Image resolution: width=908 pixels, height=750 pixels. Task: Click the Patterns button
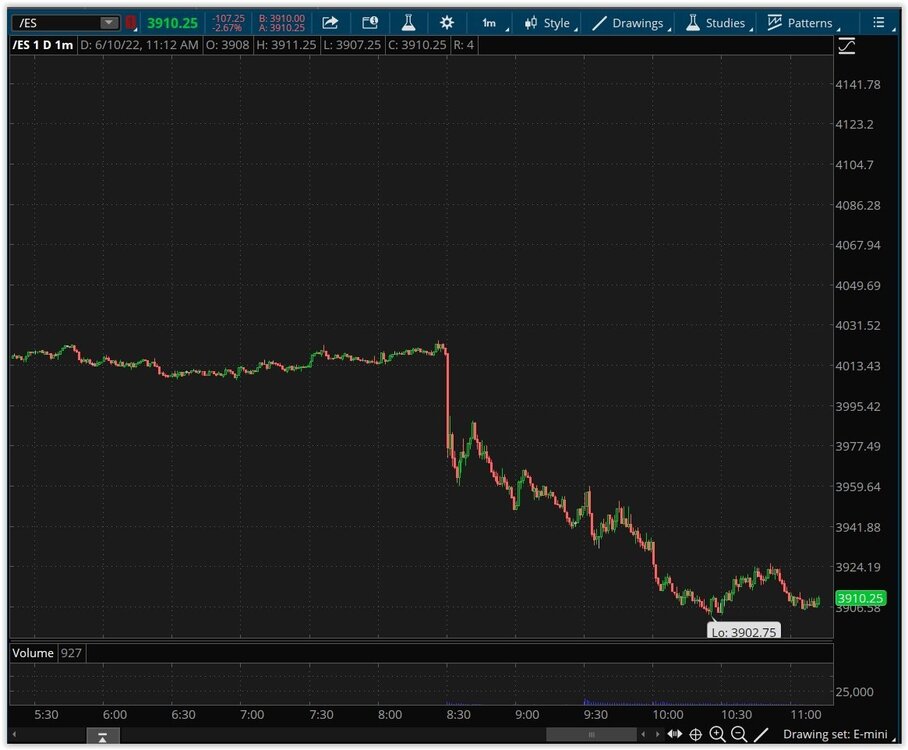click(800, 22)
